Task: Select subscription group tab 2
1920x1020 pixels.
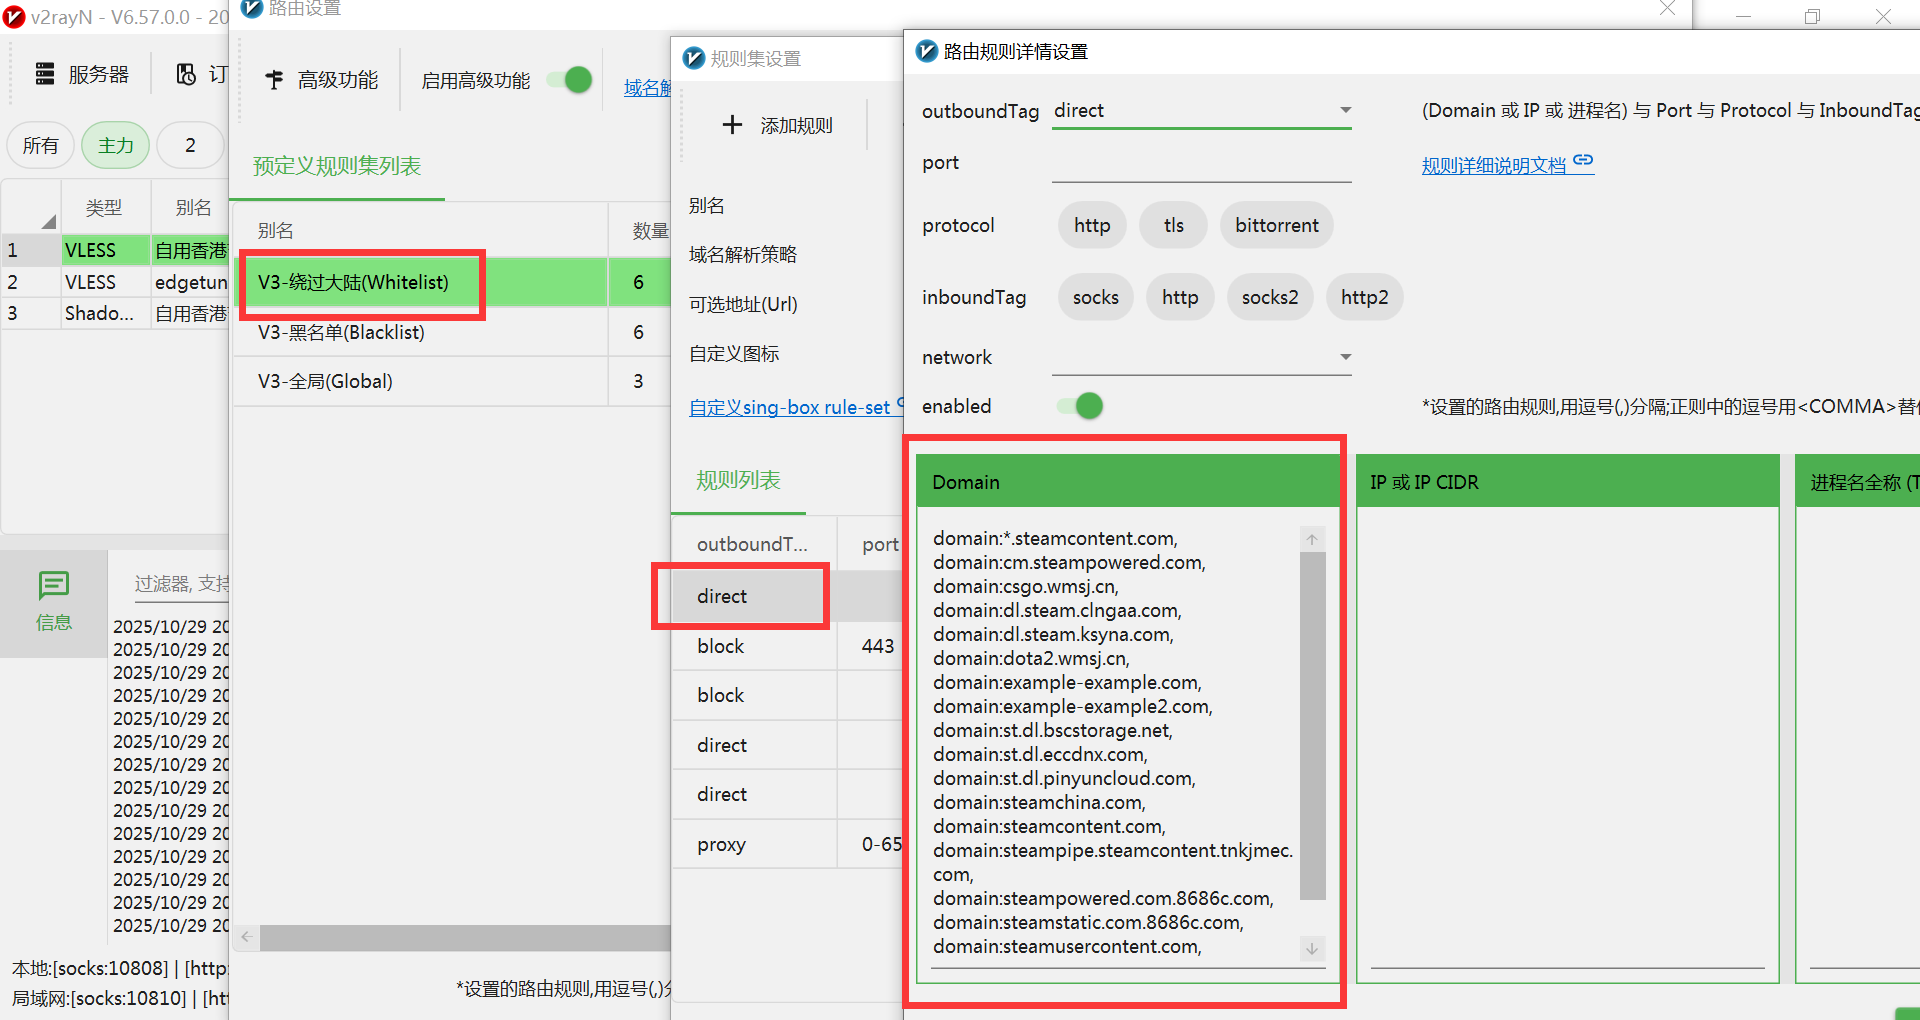Action: [190, 146]
